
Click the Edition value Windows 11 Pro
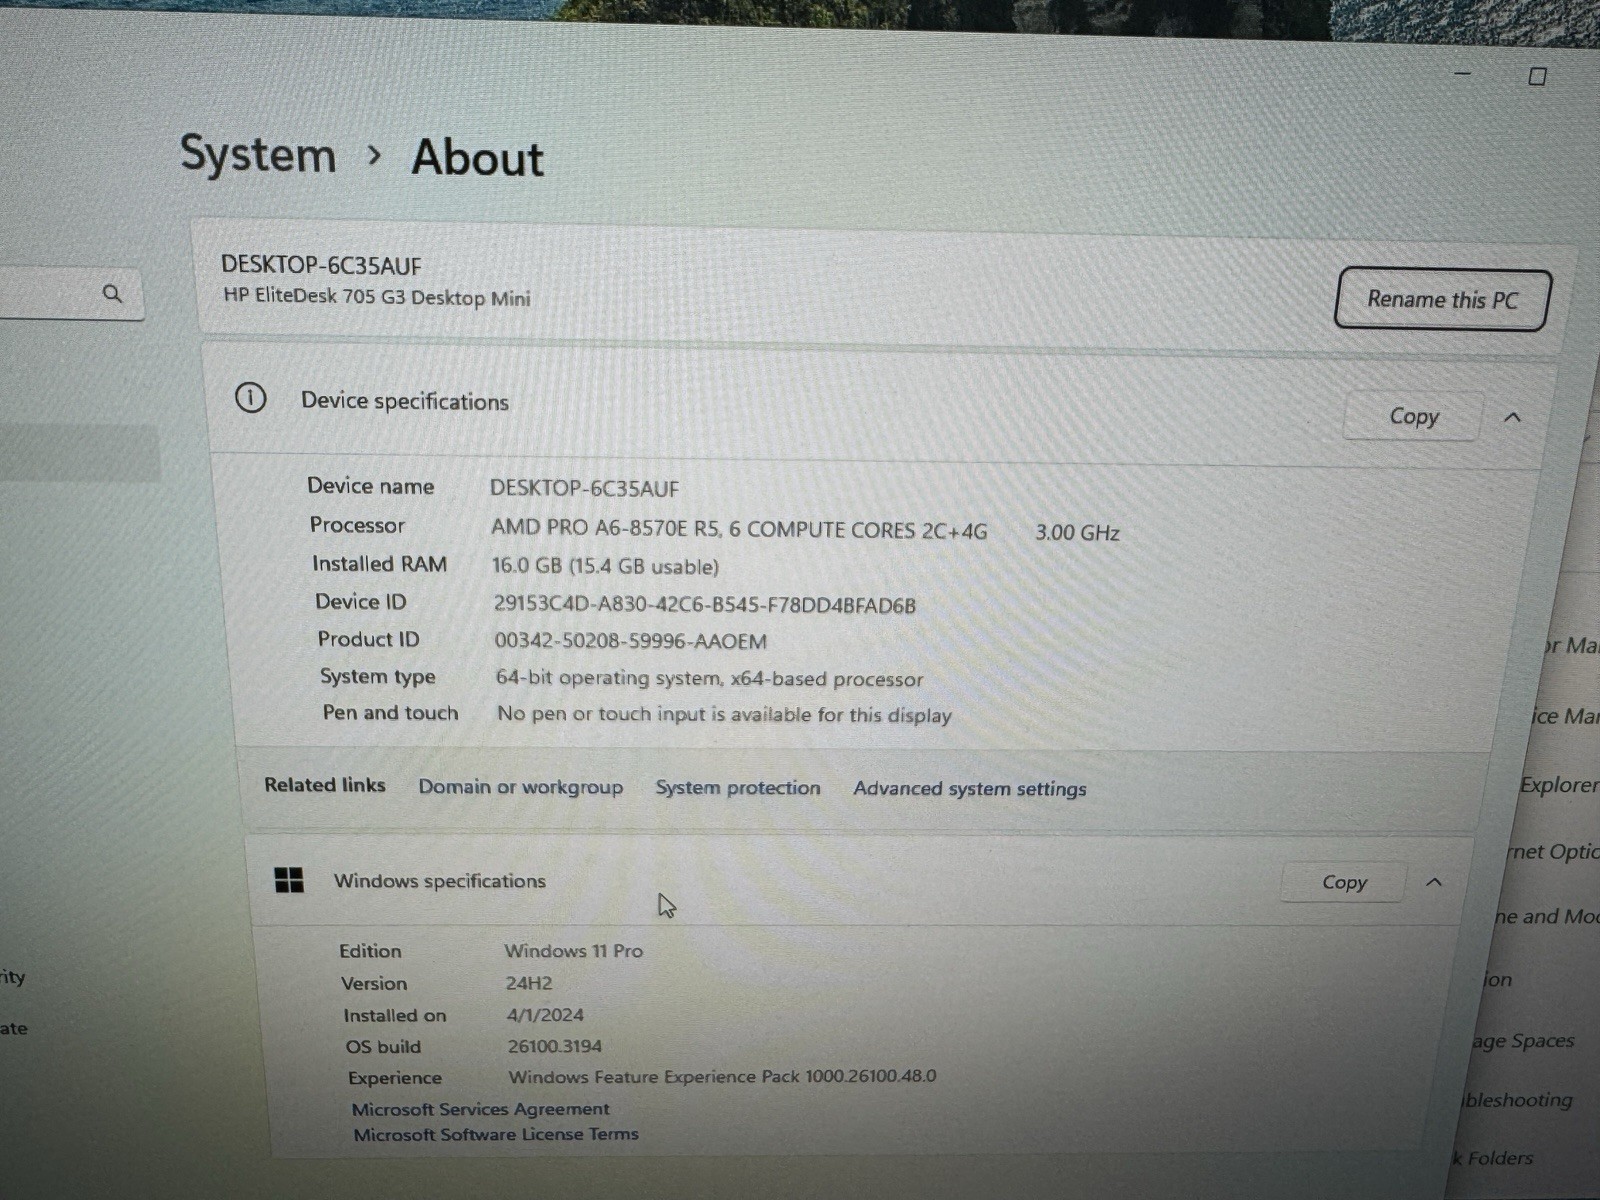pyautogui.click(x=573, y=950)
